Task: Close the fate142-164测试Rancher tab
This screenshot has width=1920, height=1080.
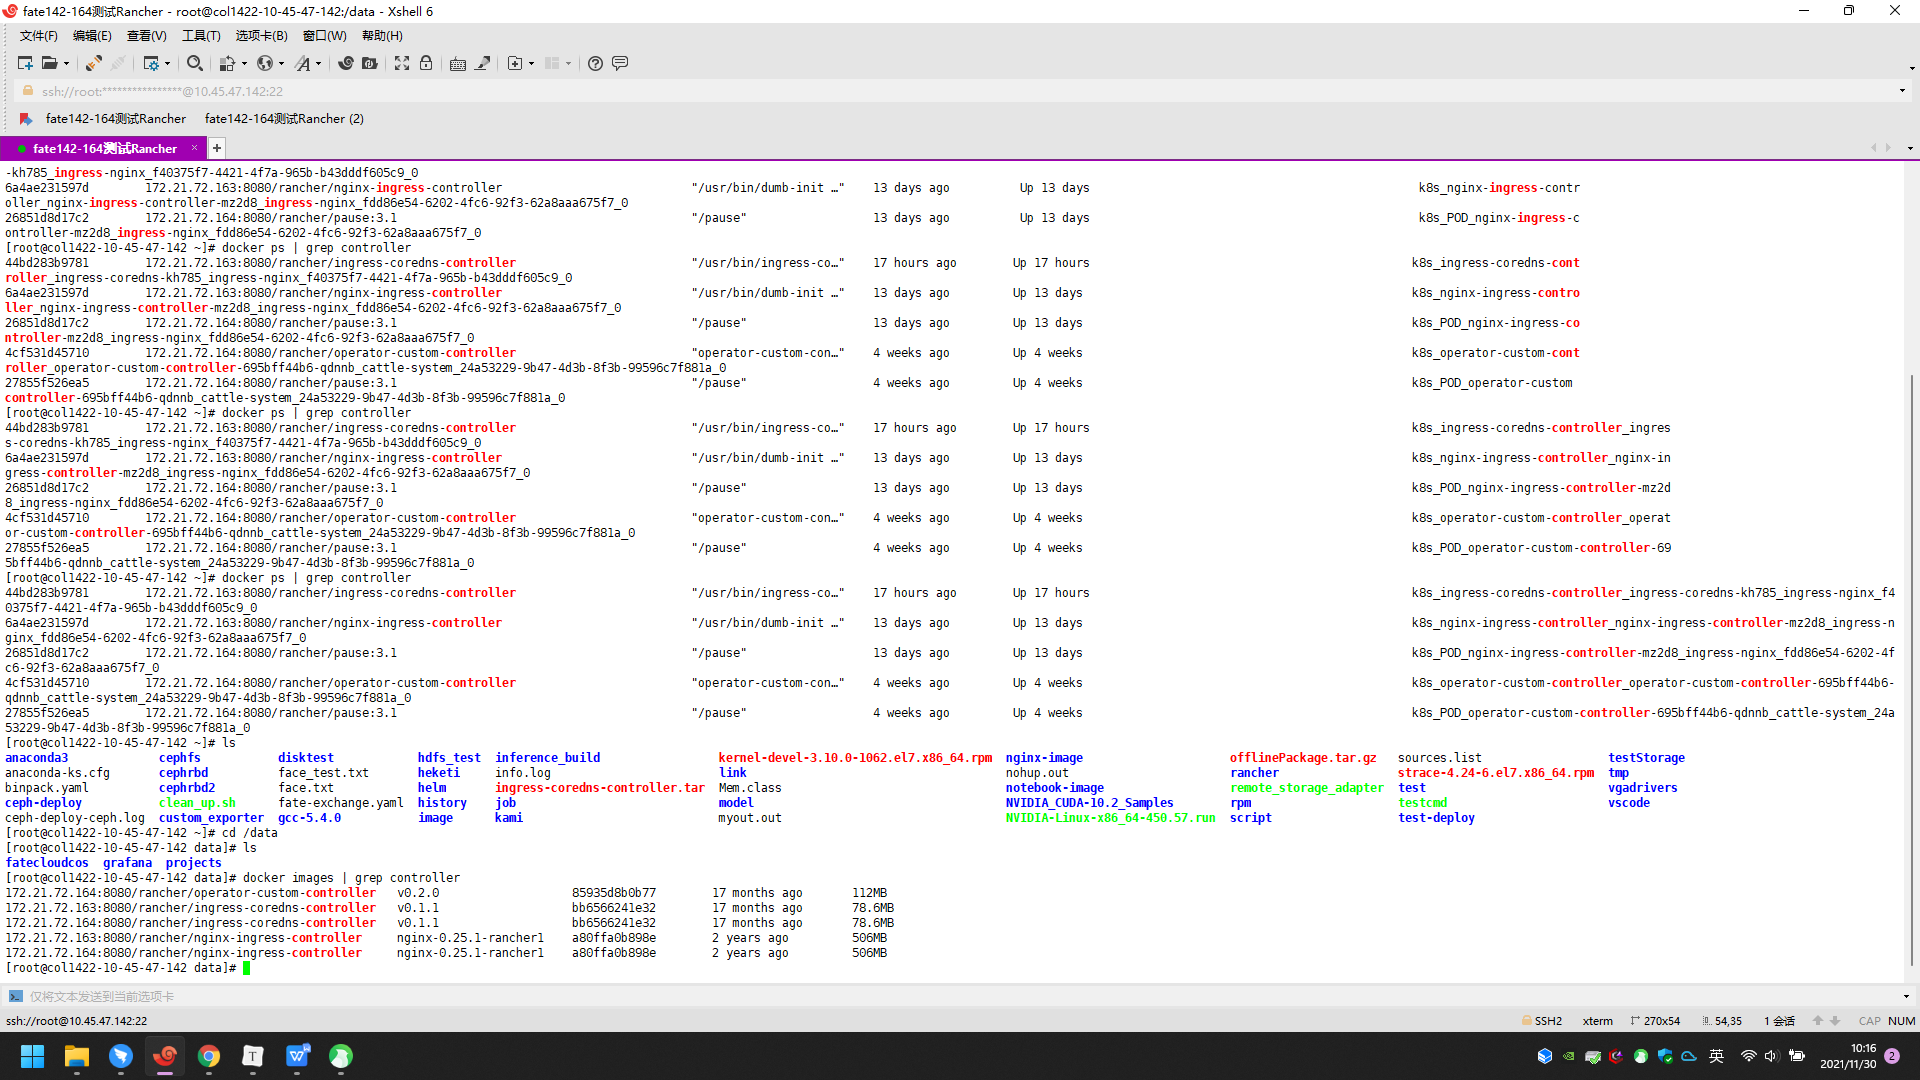Action: click(194, 148)
